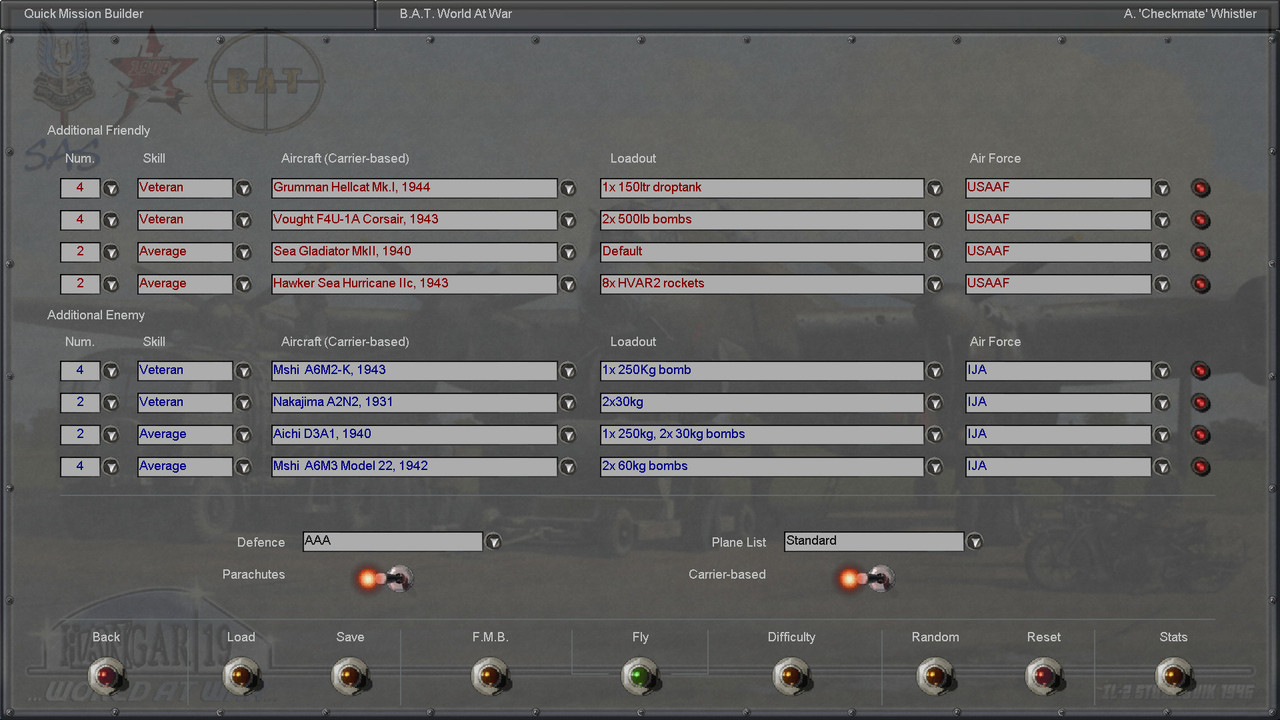Open the loadout dropdown for 8x HVAR2 rockets
Screen dimensions: 1280x720
(x=935, y=284)
